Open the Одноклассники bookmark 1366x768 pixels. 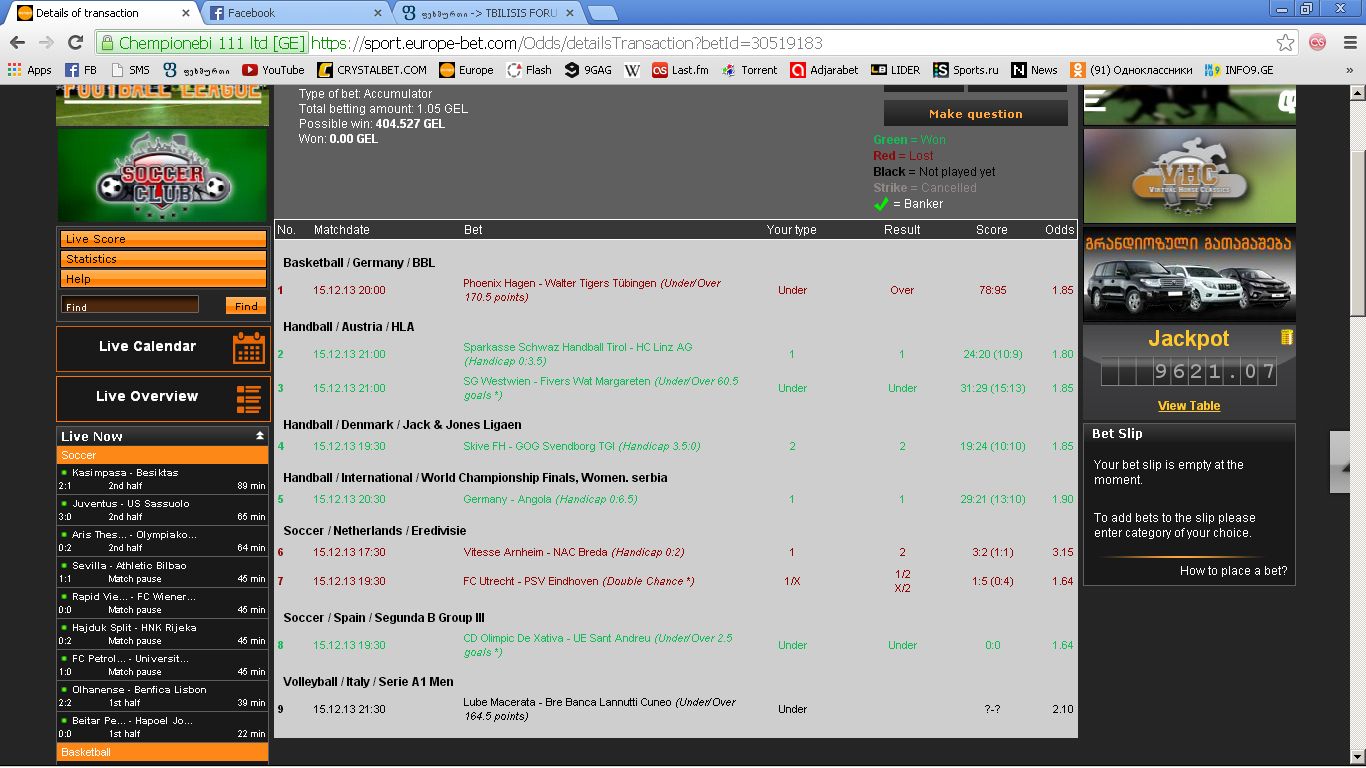(x=1131, y=70)
